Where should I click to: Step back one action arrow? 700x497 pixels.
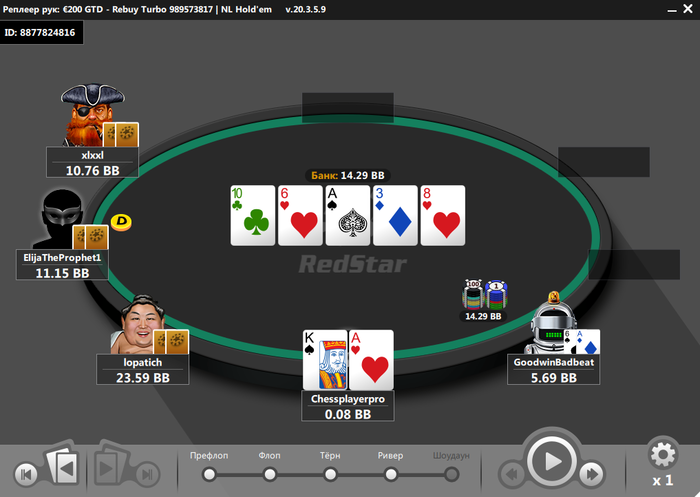point(512,474)
